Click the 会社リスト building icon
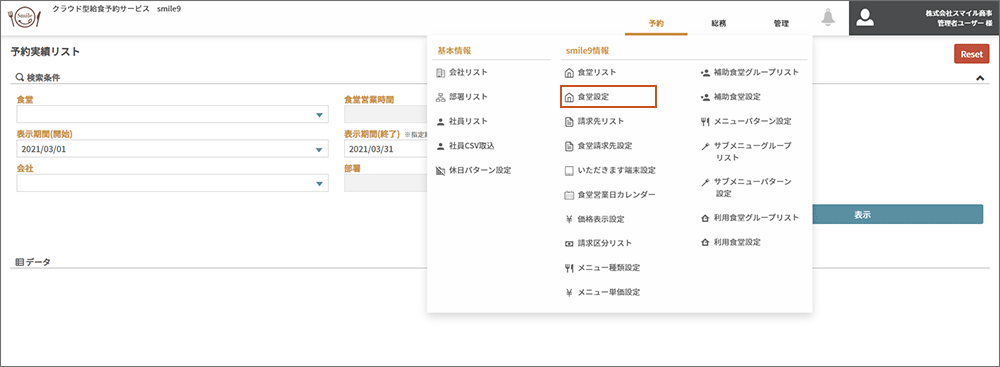The image size is (1000, 367). tap(439, 73)
